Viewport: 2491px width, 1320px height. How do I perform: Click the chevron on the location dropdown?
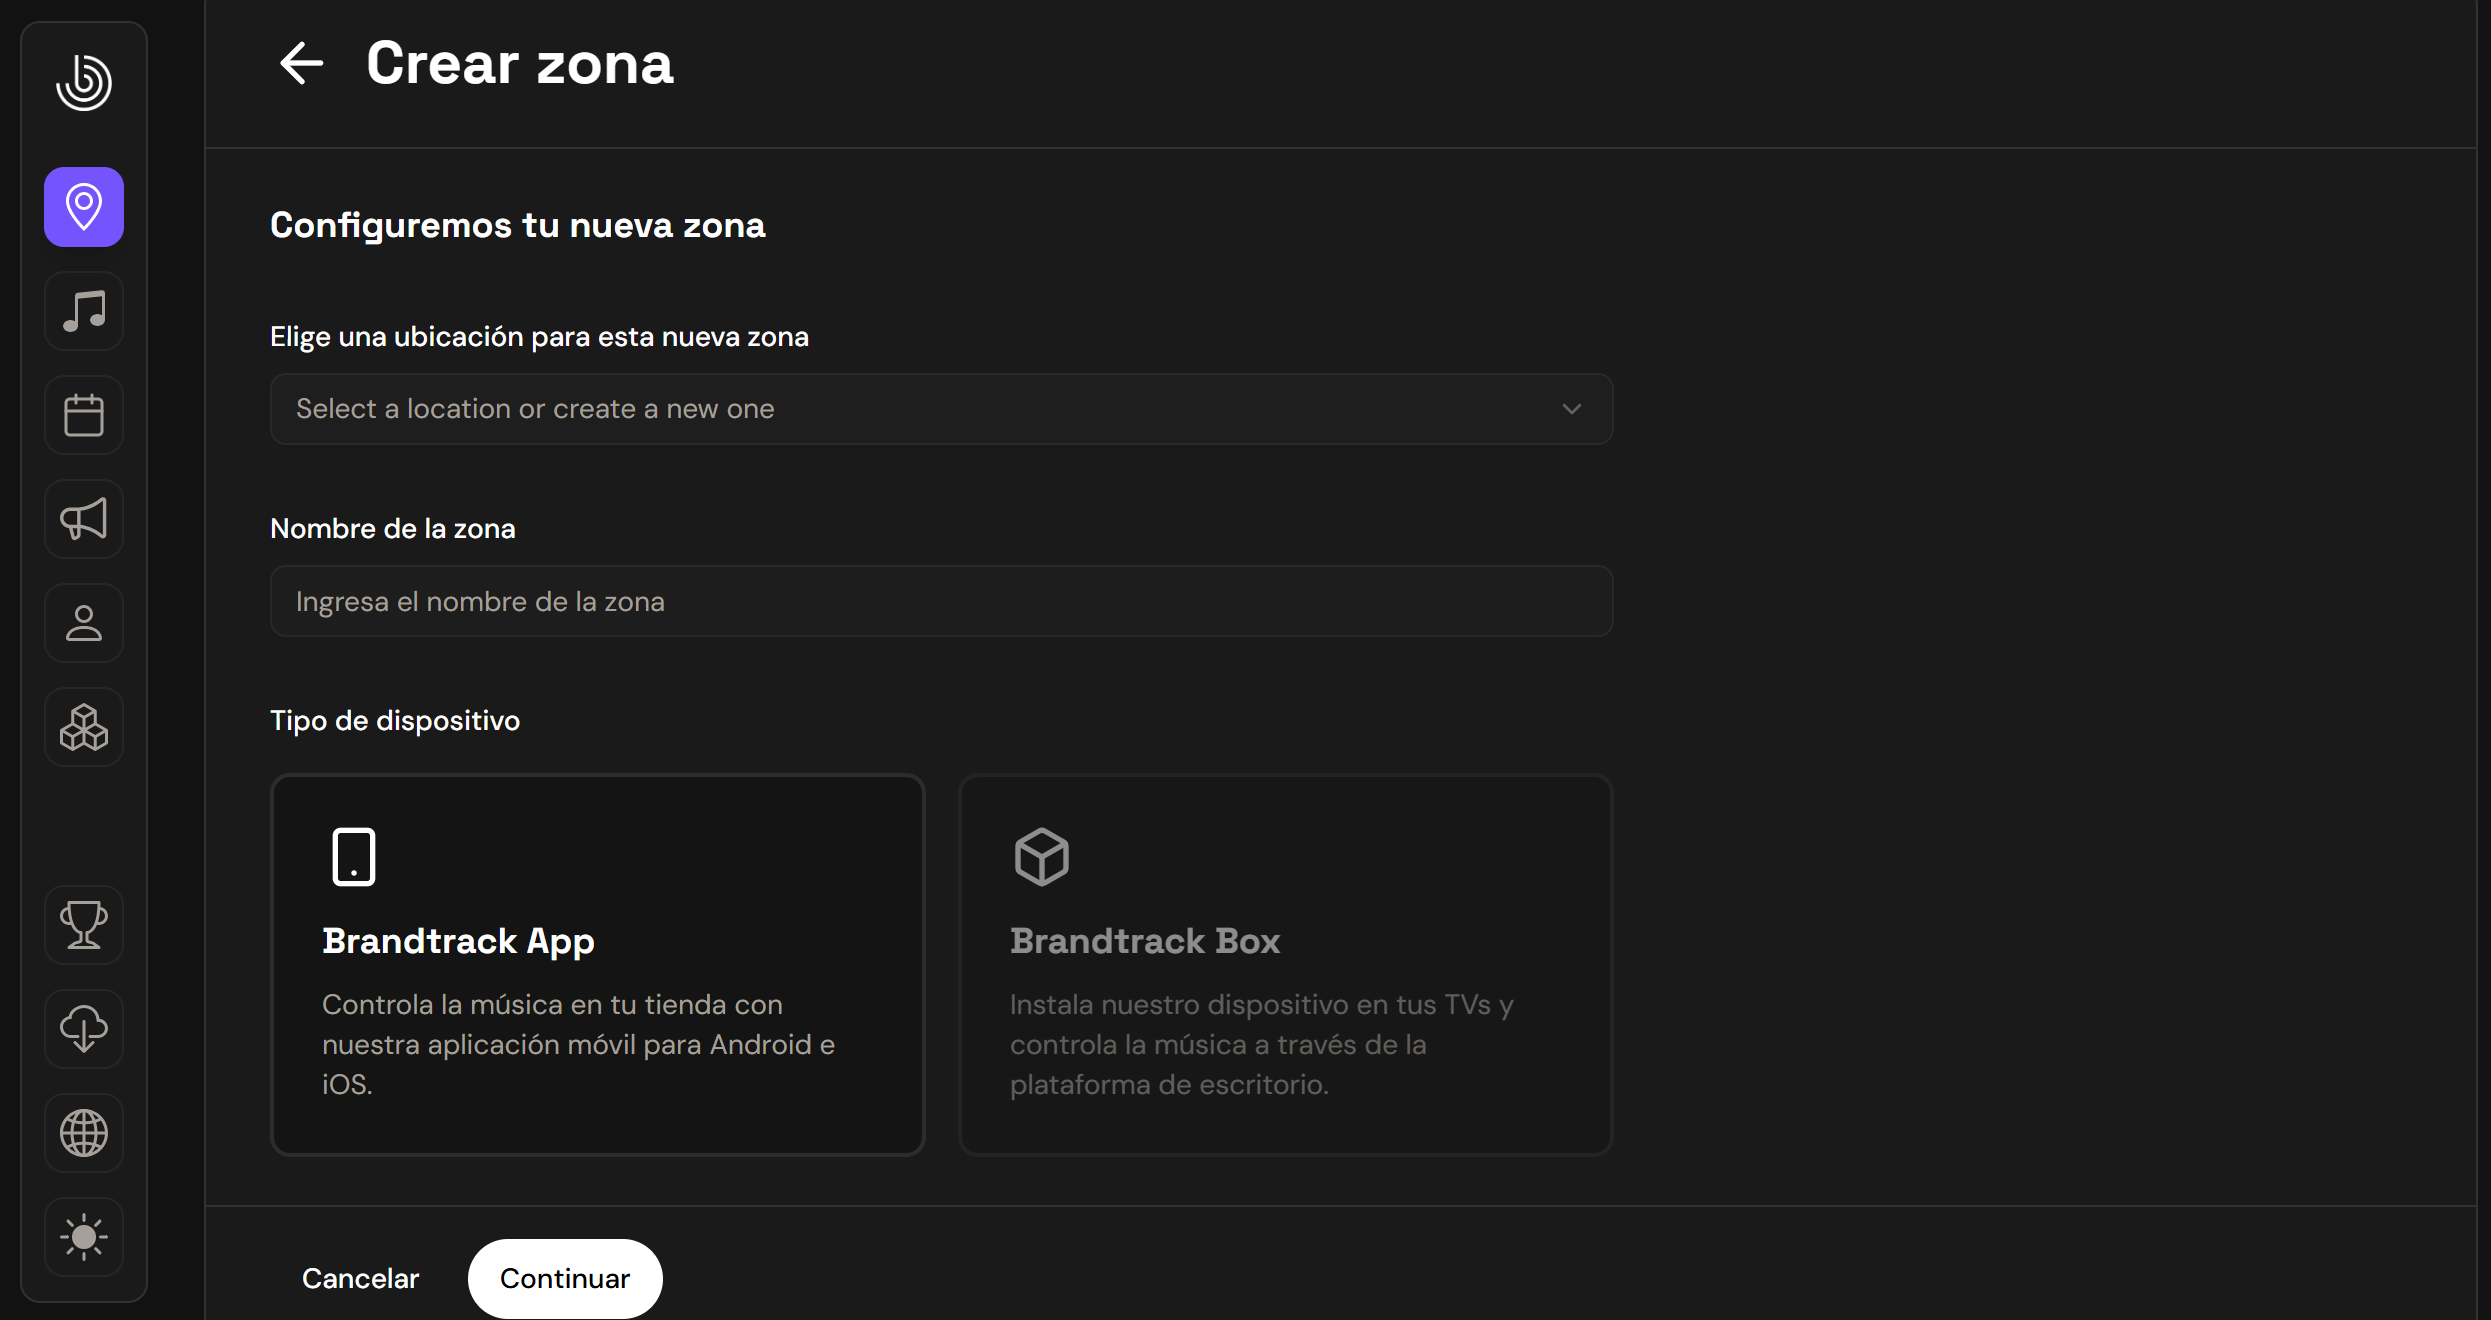tap(1571, 409)
